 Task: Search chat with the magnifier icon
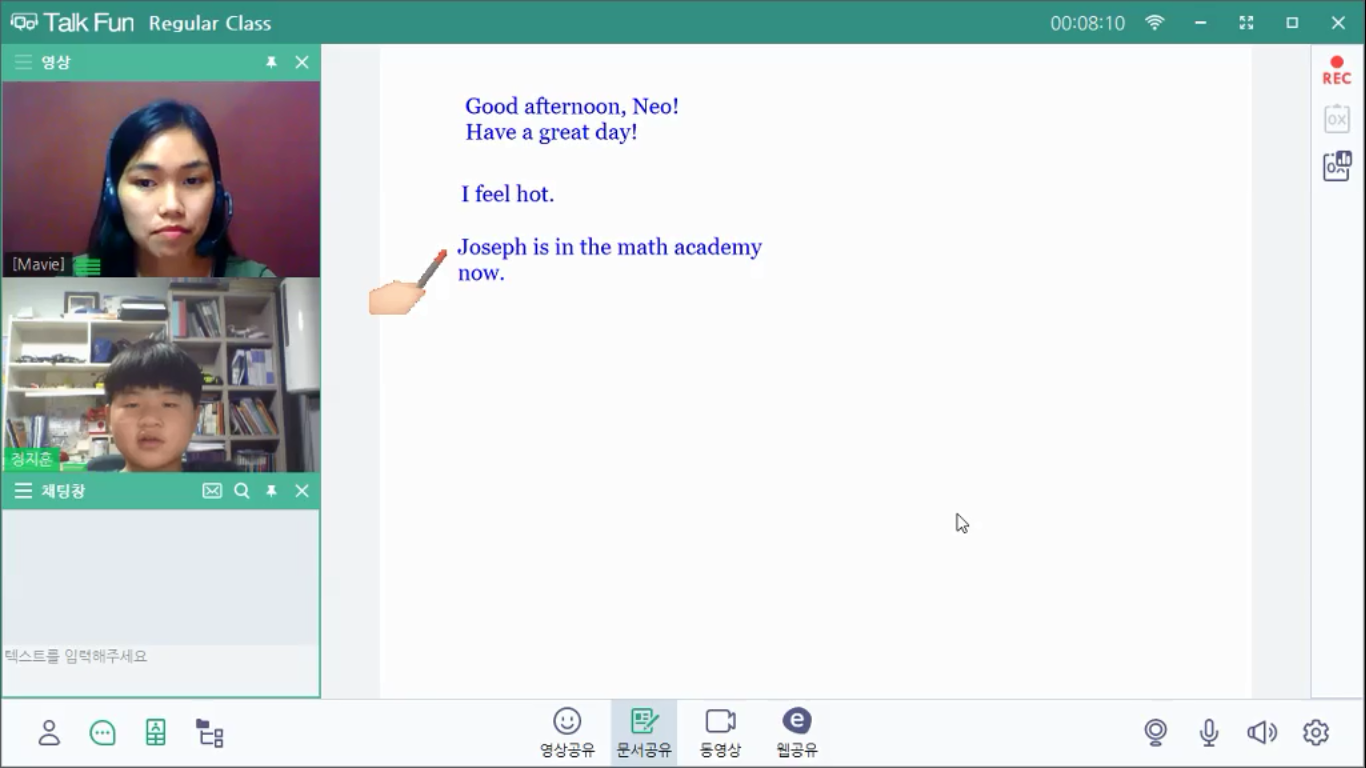click(242, 491)
